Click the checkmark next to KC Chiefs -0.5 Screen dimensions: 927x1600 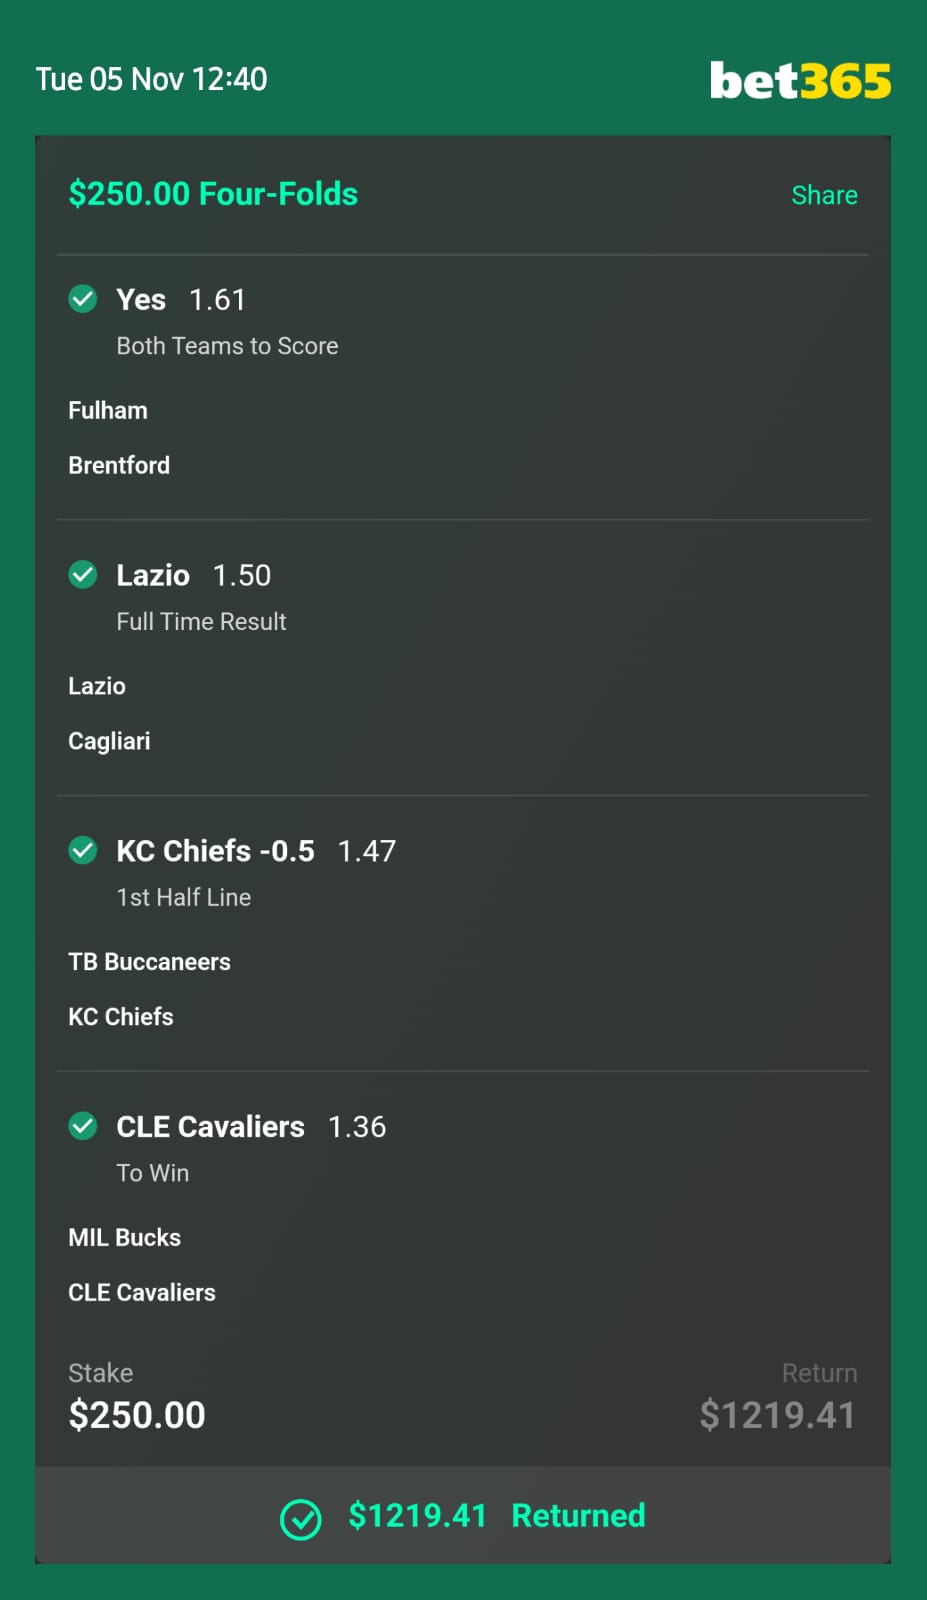(83, 850)
